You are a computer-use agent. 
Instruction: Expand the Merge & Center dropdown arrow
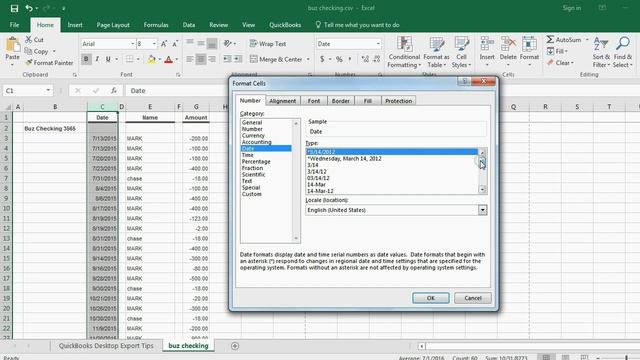(x=308, y=59)
